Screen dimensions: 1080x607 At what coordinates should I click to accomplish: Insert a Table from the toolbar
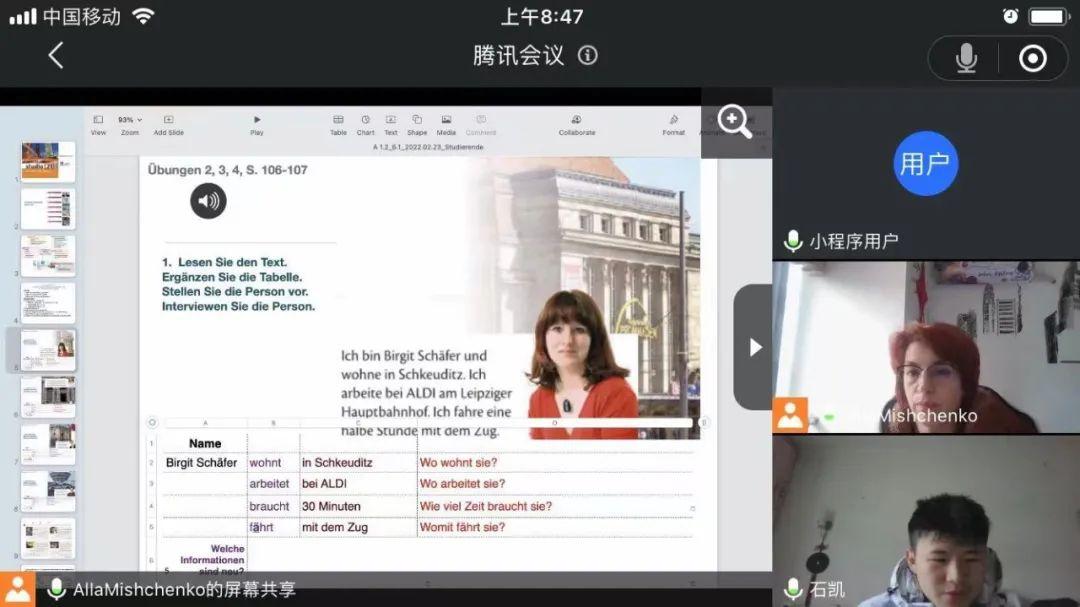click(x=338, y=124)
